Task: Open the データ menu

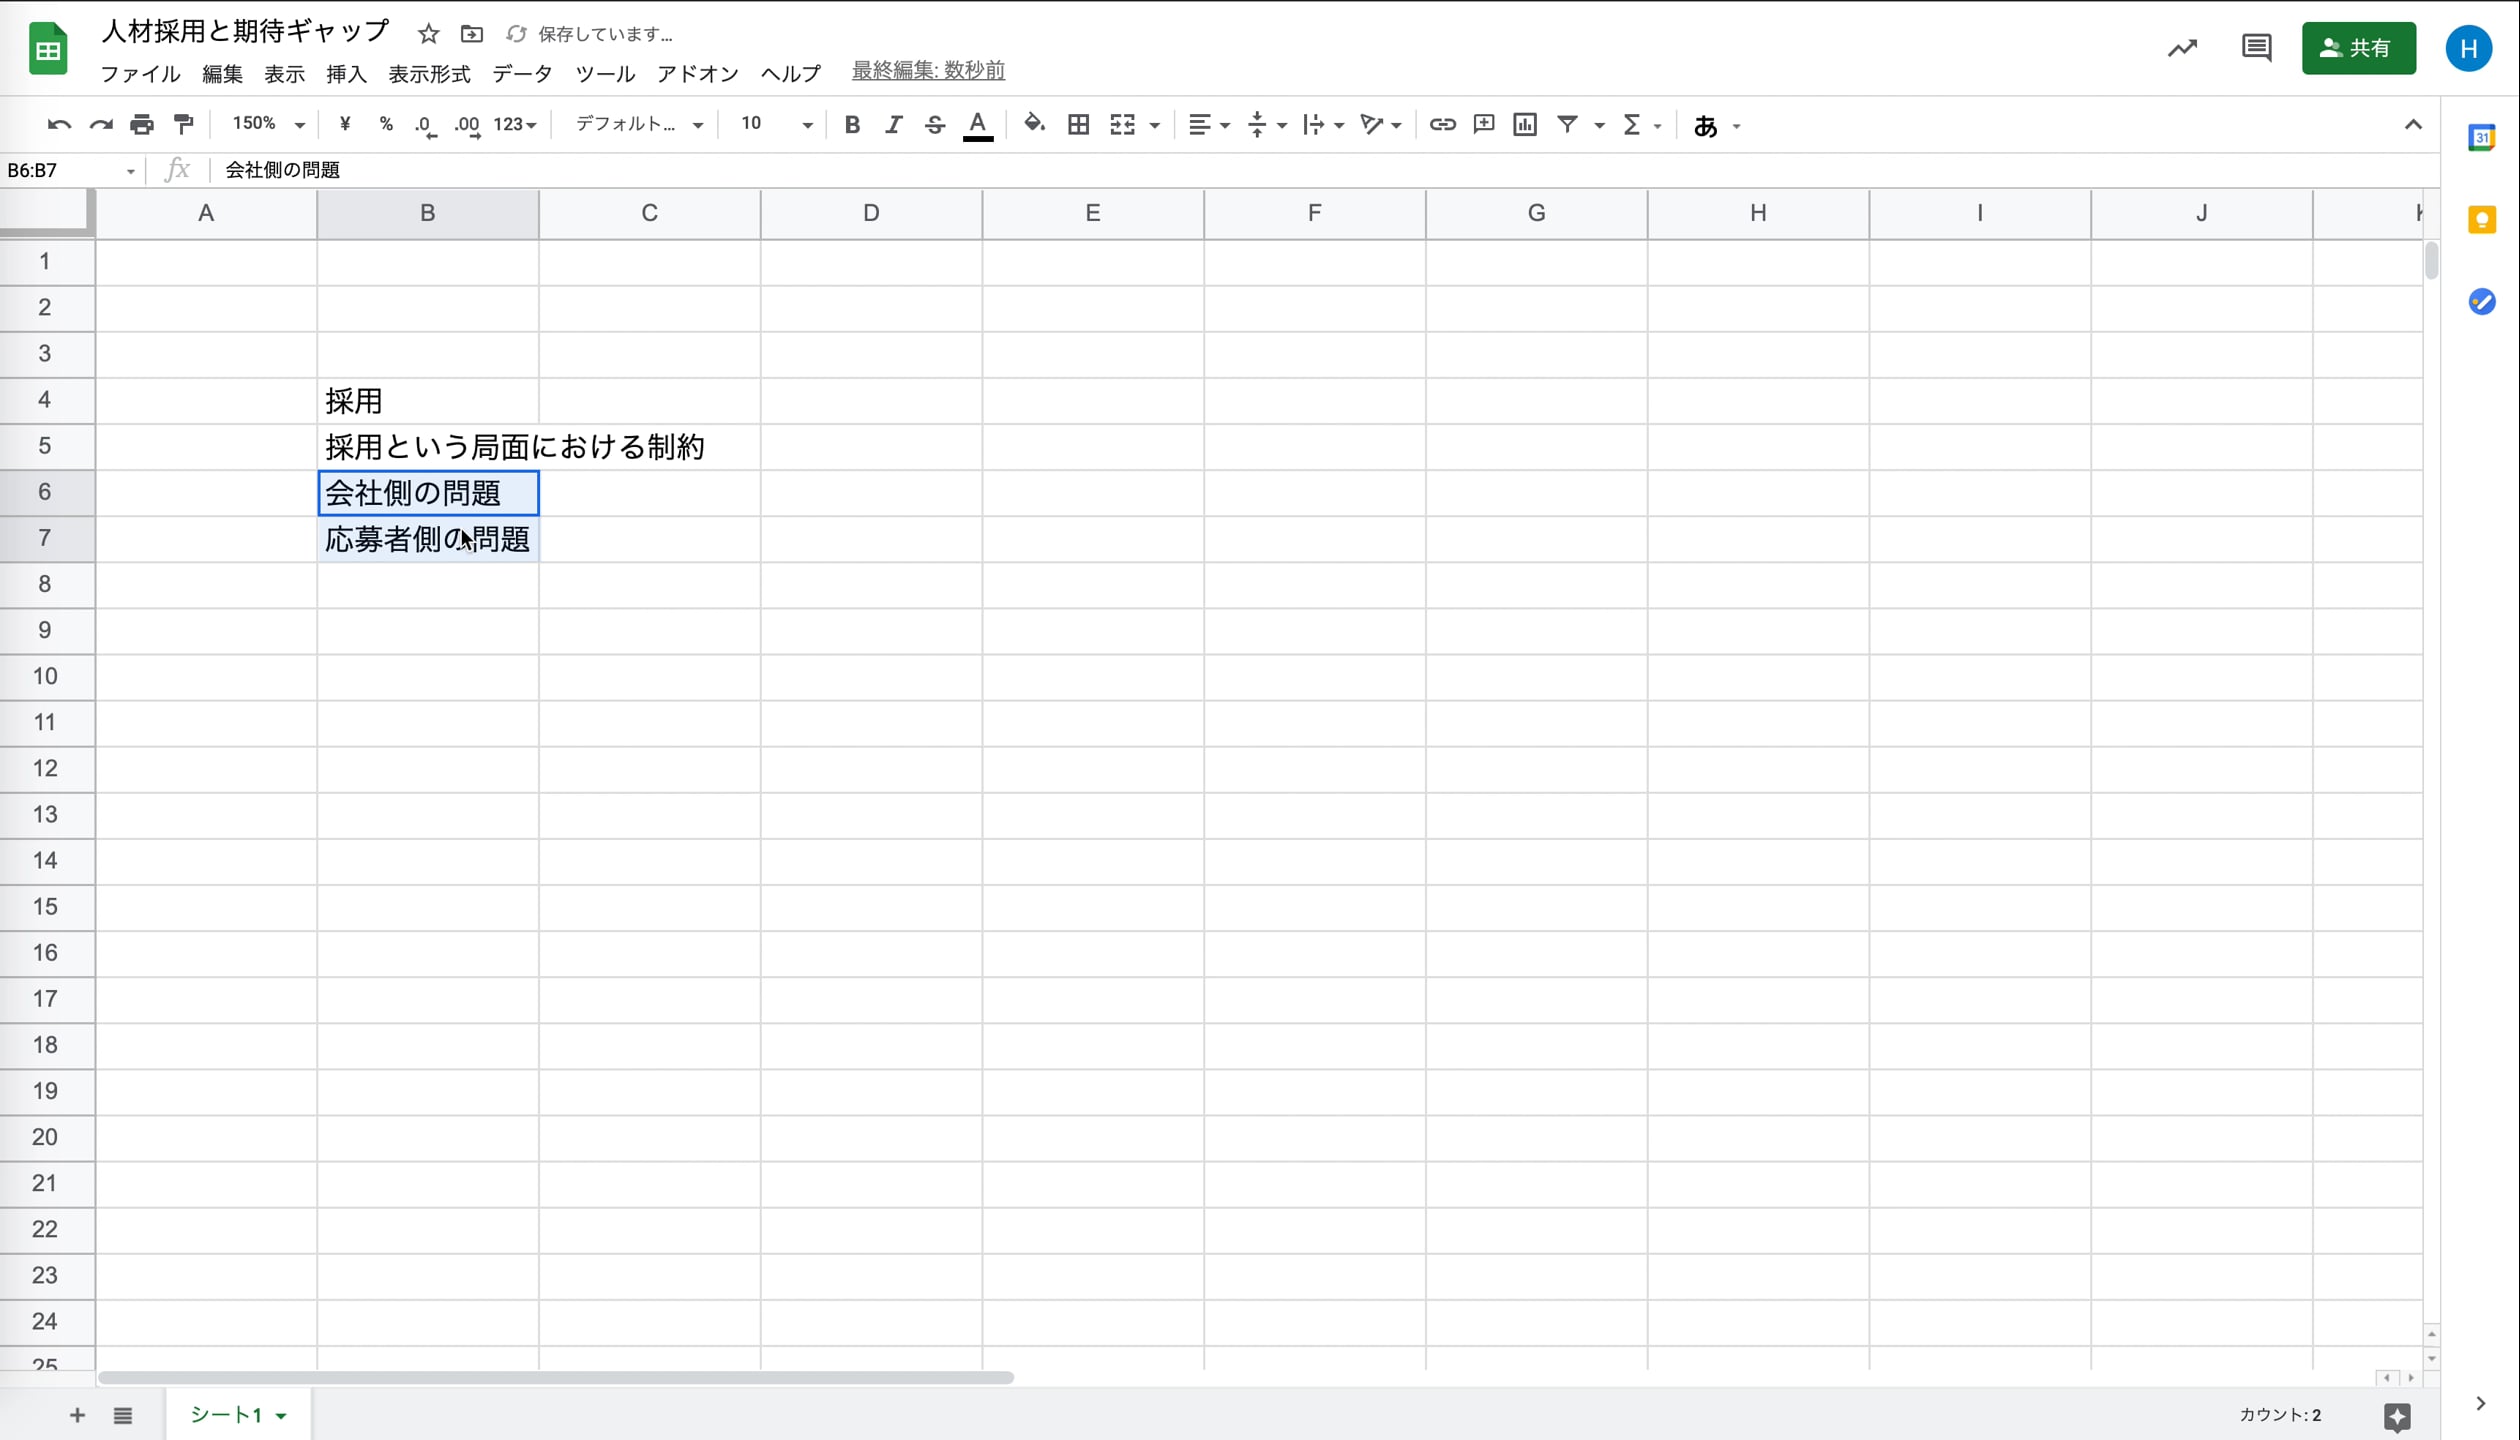Action: tap(521, 73)
